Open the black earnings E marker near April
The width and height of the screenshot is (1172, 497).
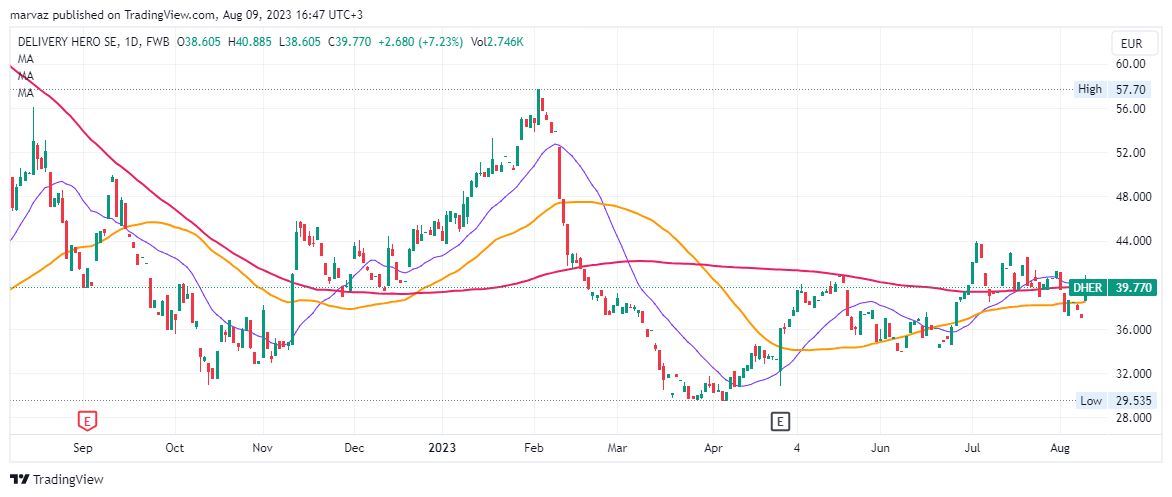pyautogui.click(x=780, y=422)
